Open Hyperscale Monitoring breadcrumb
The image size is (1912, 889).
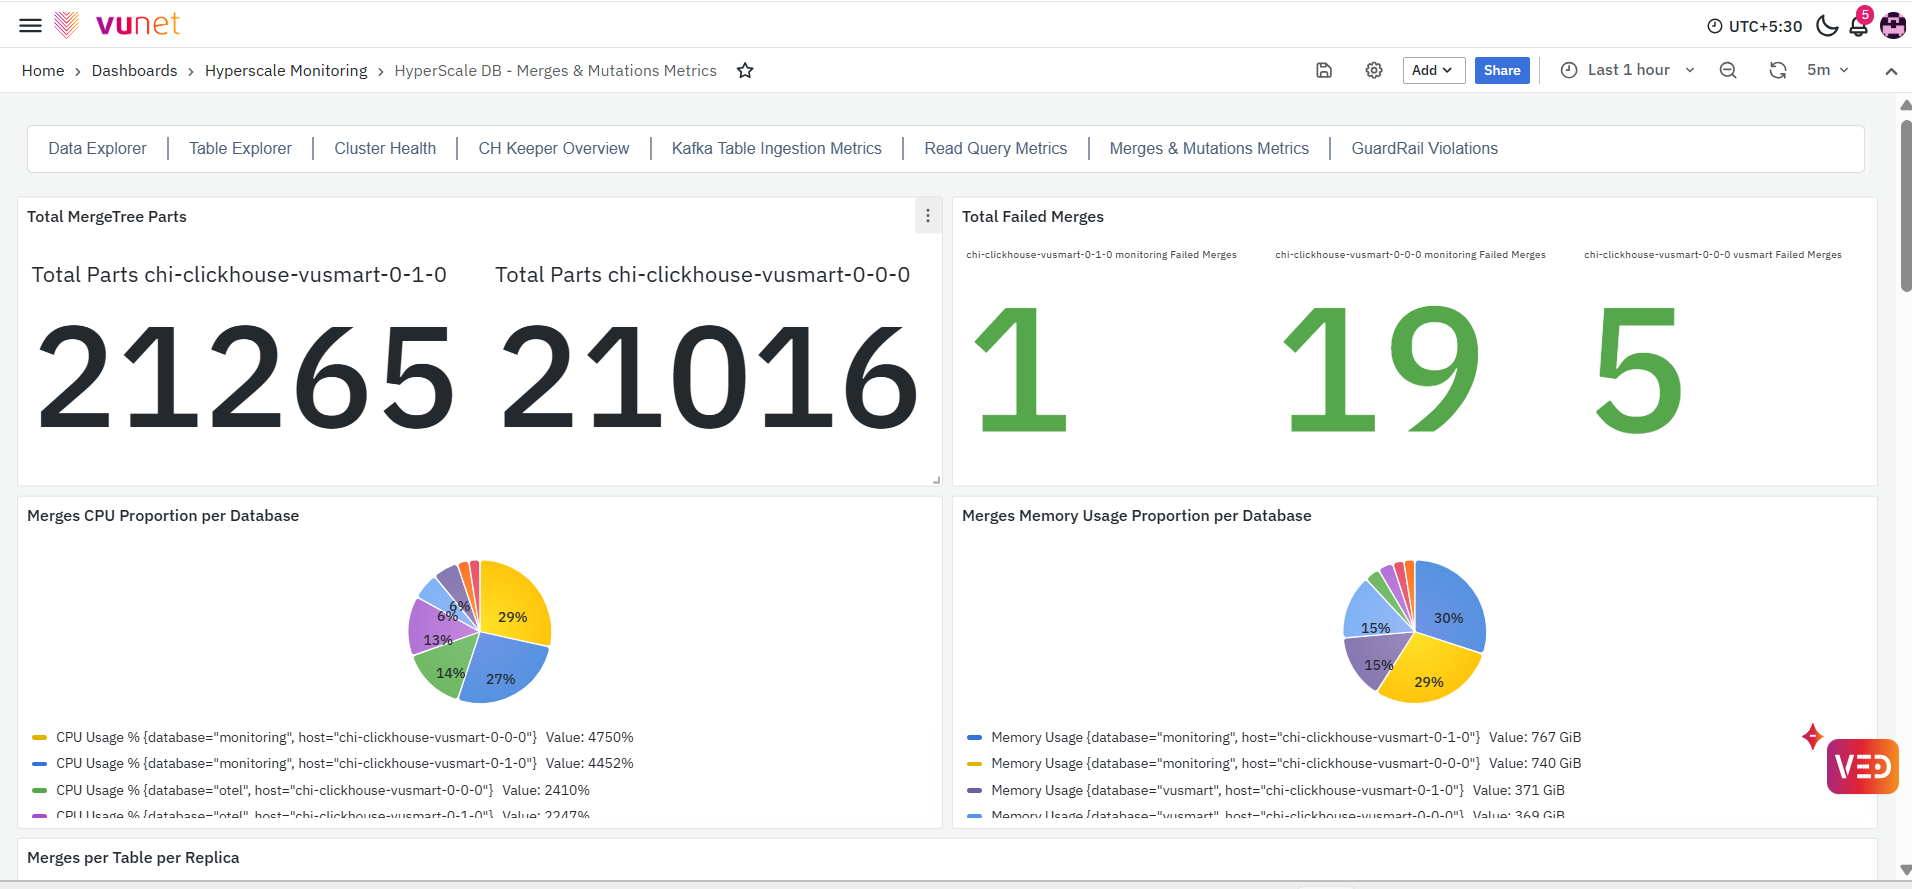point(286,70)
